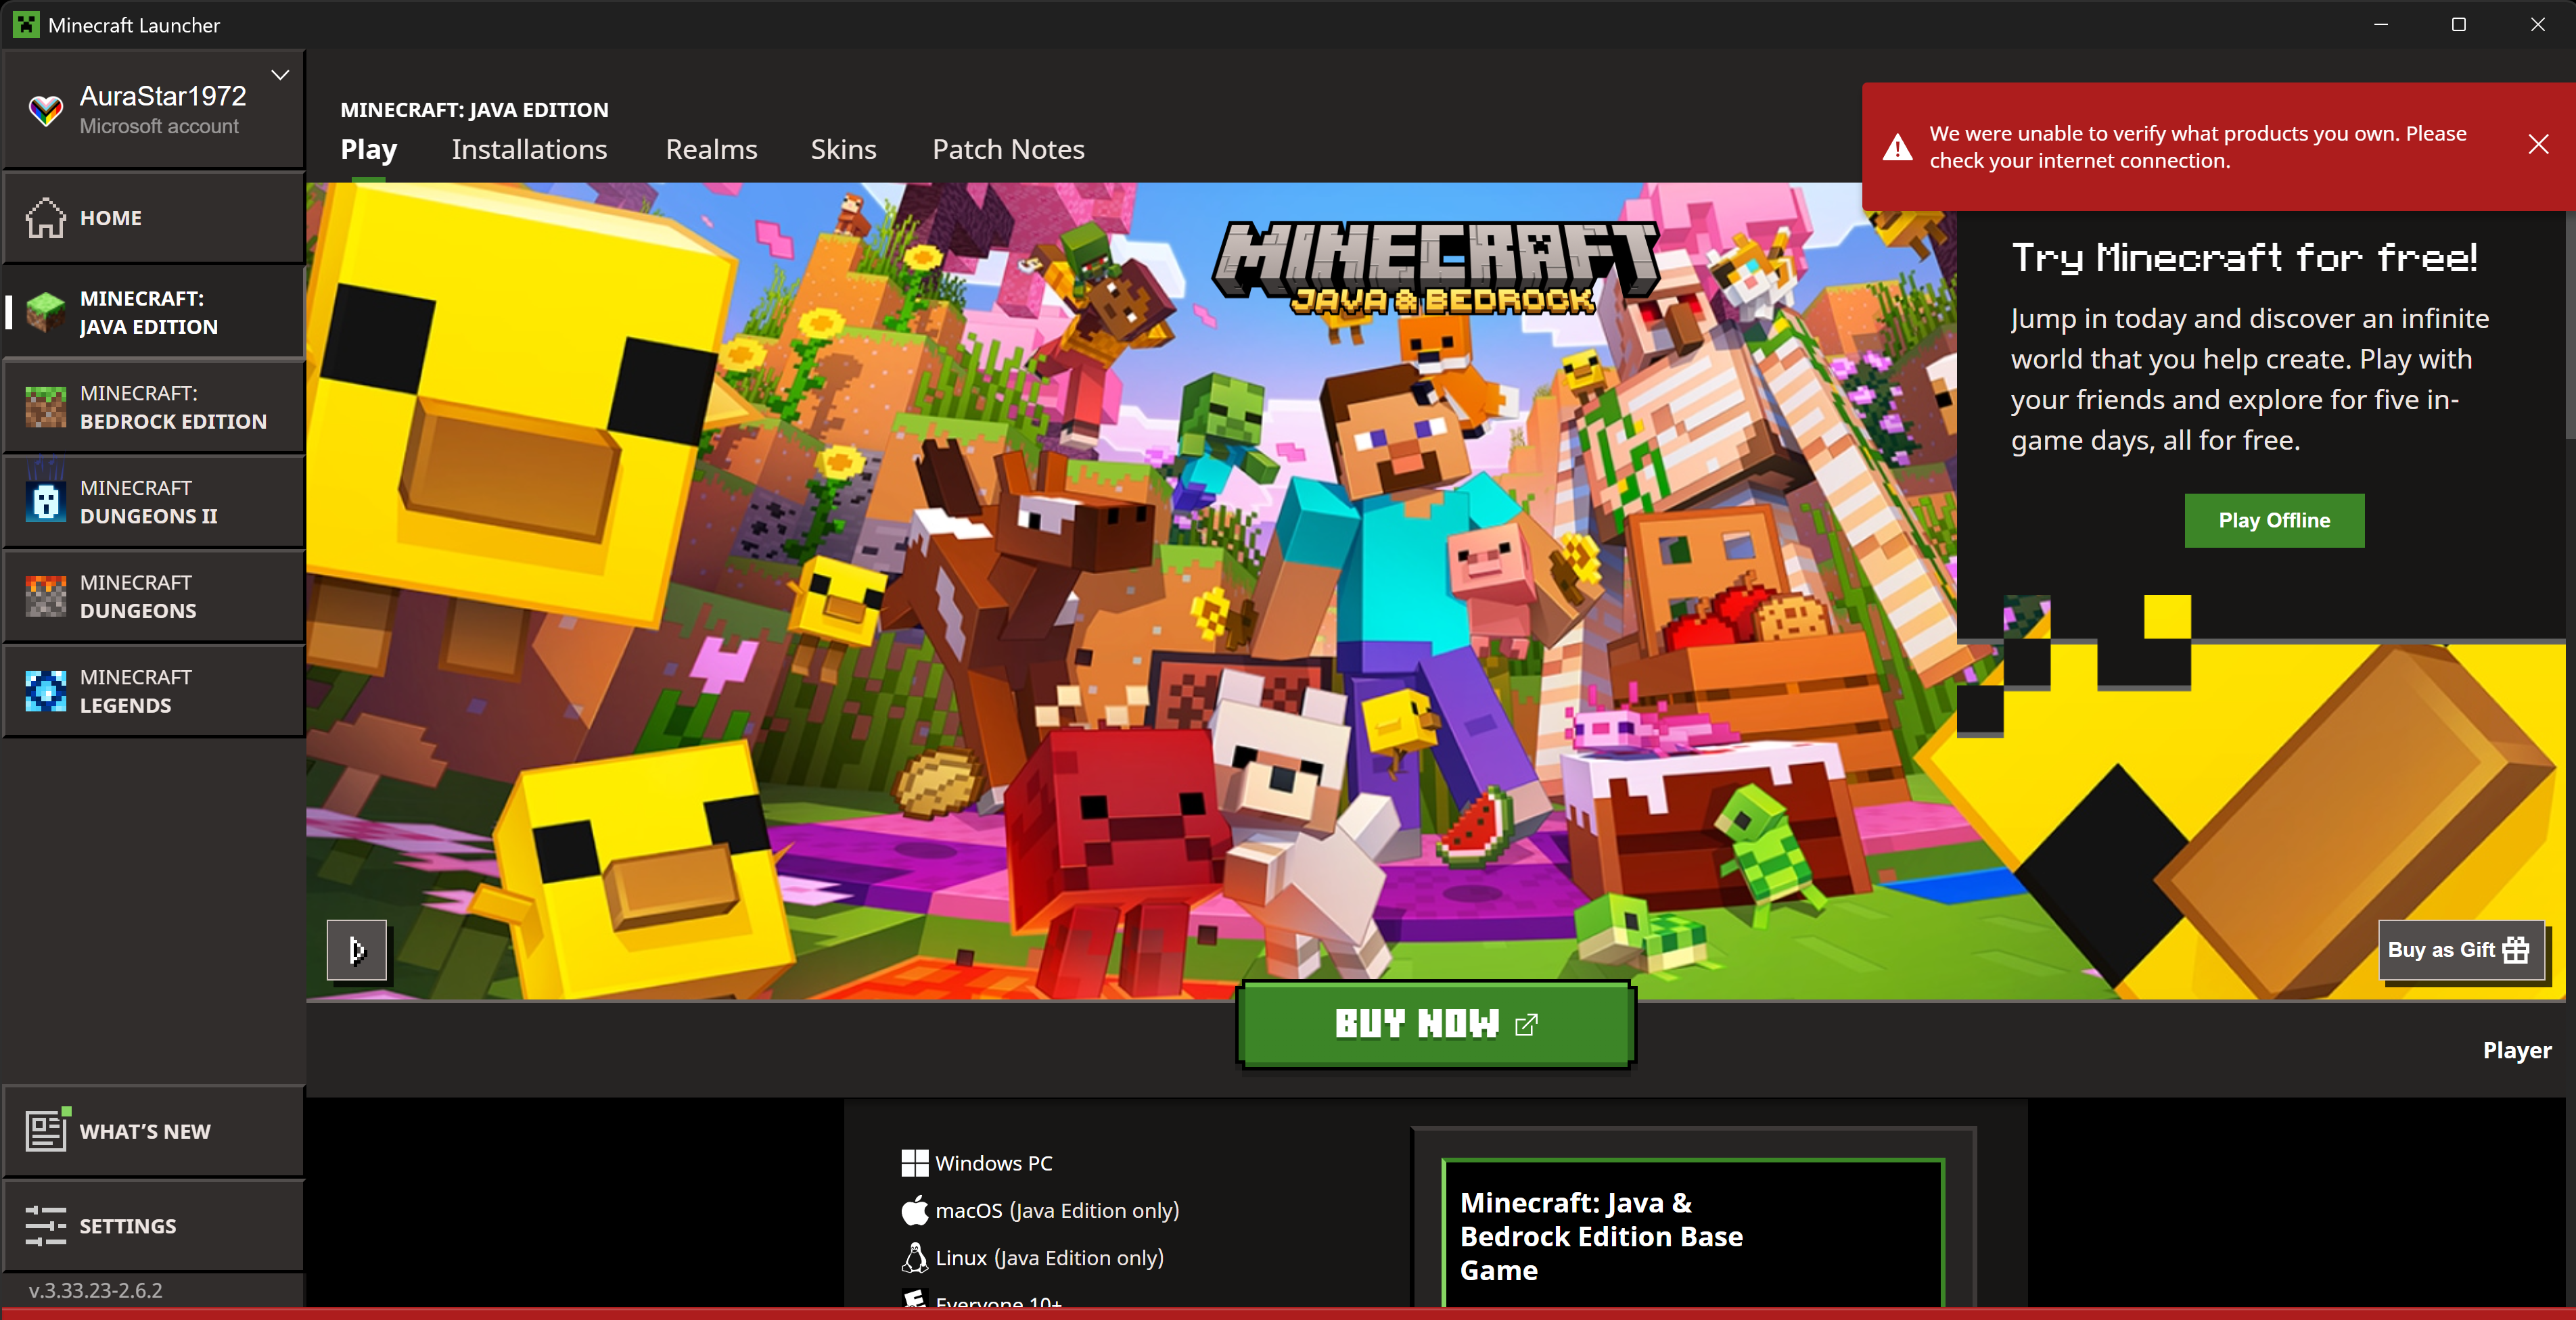The image size is (2576, 1320).
Task: Switch to the Realms tab
Action: [711, 149]
